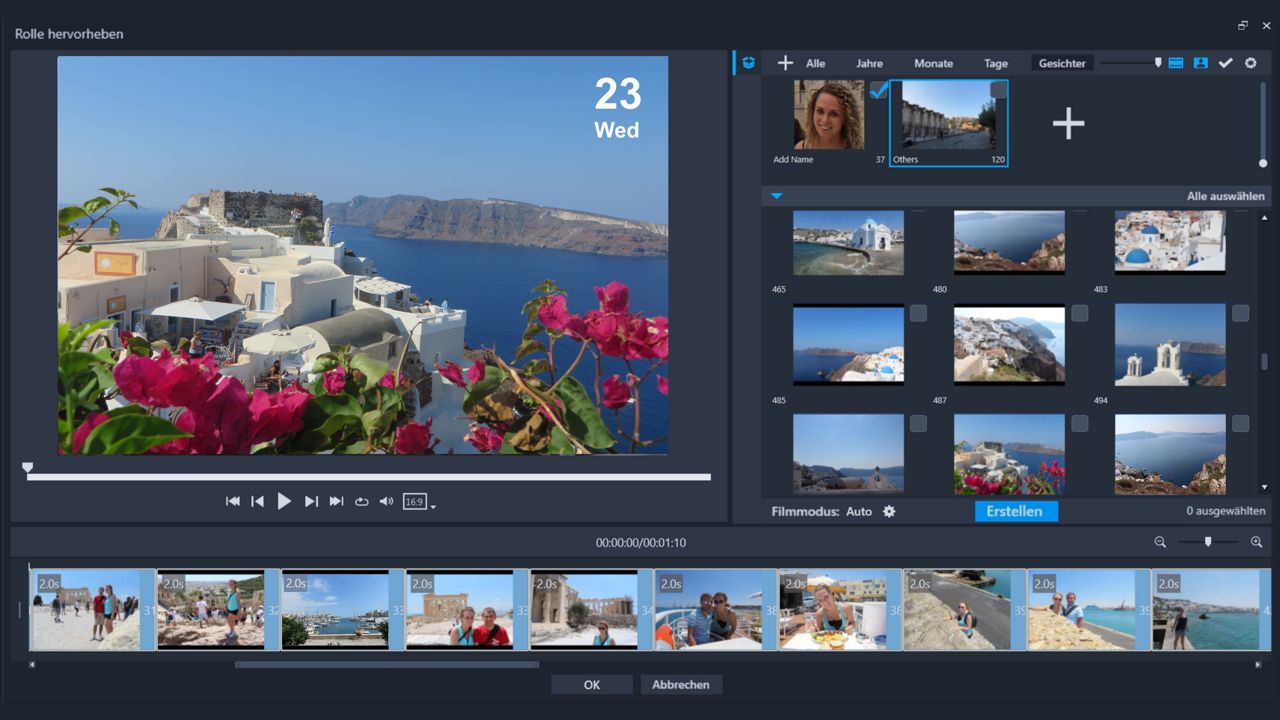Play the video preview
This screenshot has width=1280, height=720.
pos(284,501)
